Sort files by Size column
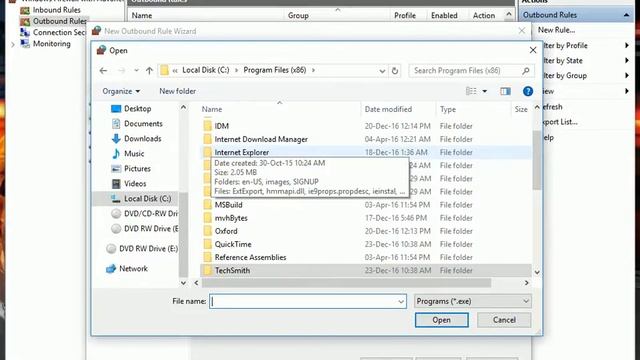 [x=521, y=109]
